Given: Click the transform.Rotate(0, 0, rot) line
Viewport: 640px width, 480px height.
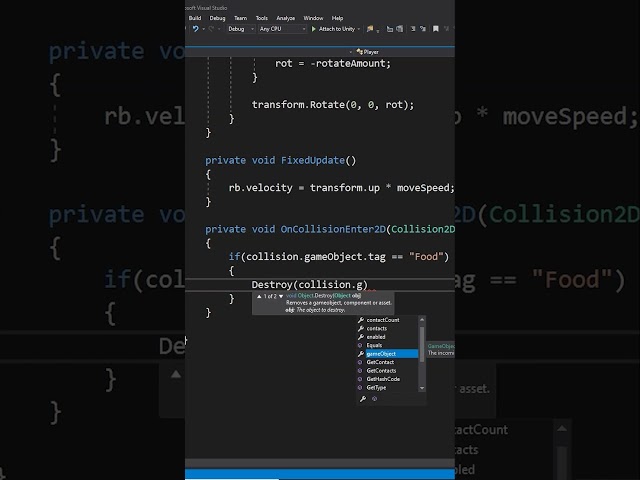Looking at the screenshot, I should (x=333, y=105).
